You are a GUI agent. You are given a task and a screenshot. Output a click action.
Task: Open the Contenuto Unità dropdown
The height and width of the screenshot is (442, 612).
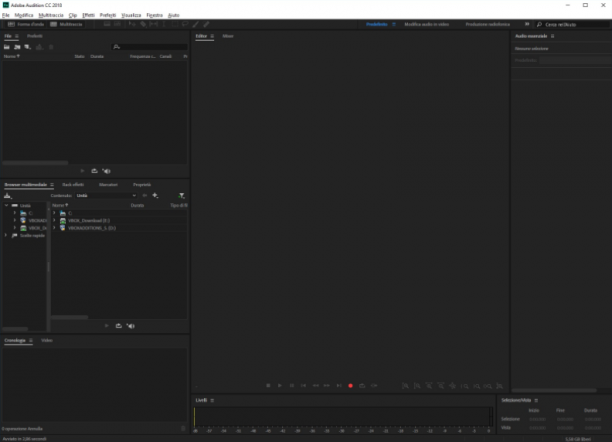click(106, 196)
